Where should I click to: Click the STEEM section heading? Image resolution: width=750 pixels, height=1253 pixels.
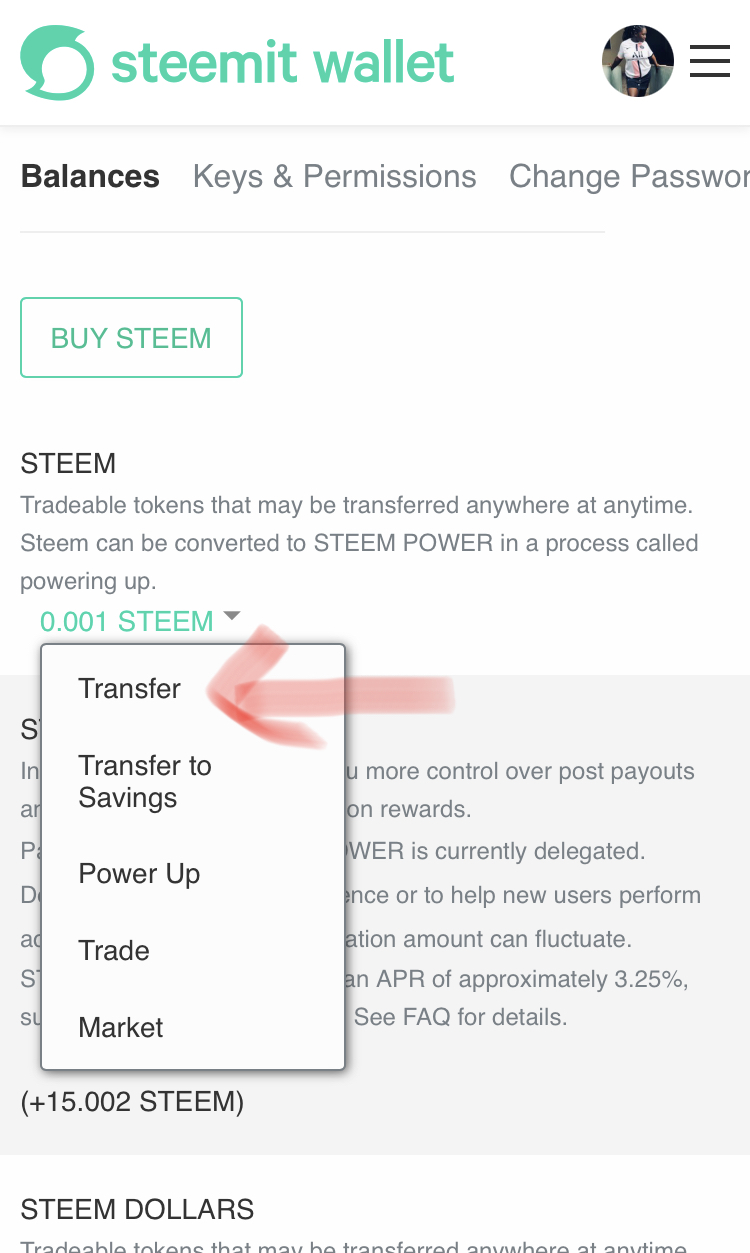(x=68, y=464)
